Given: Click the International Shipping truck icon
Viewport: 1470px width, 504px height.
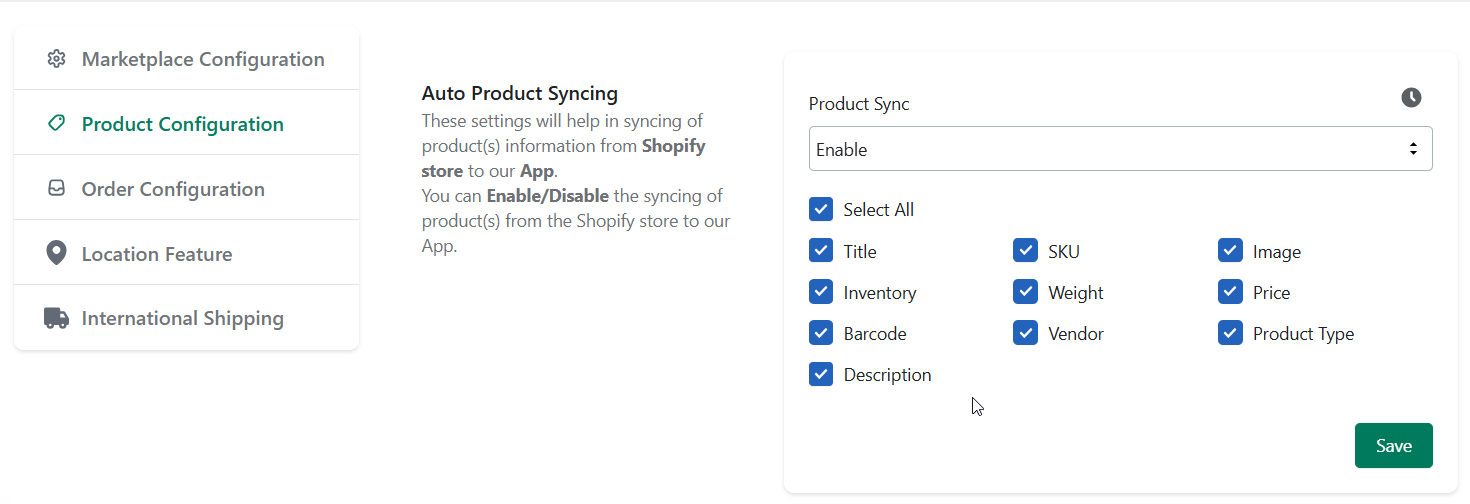Looking at the screenshot, I should (57, 318).
